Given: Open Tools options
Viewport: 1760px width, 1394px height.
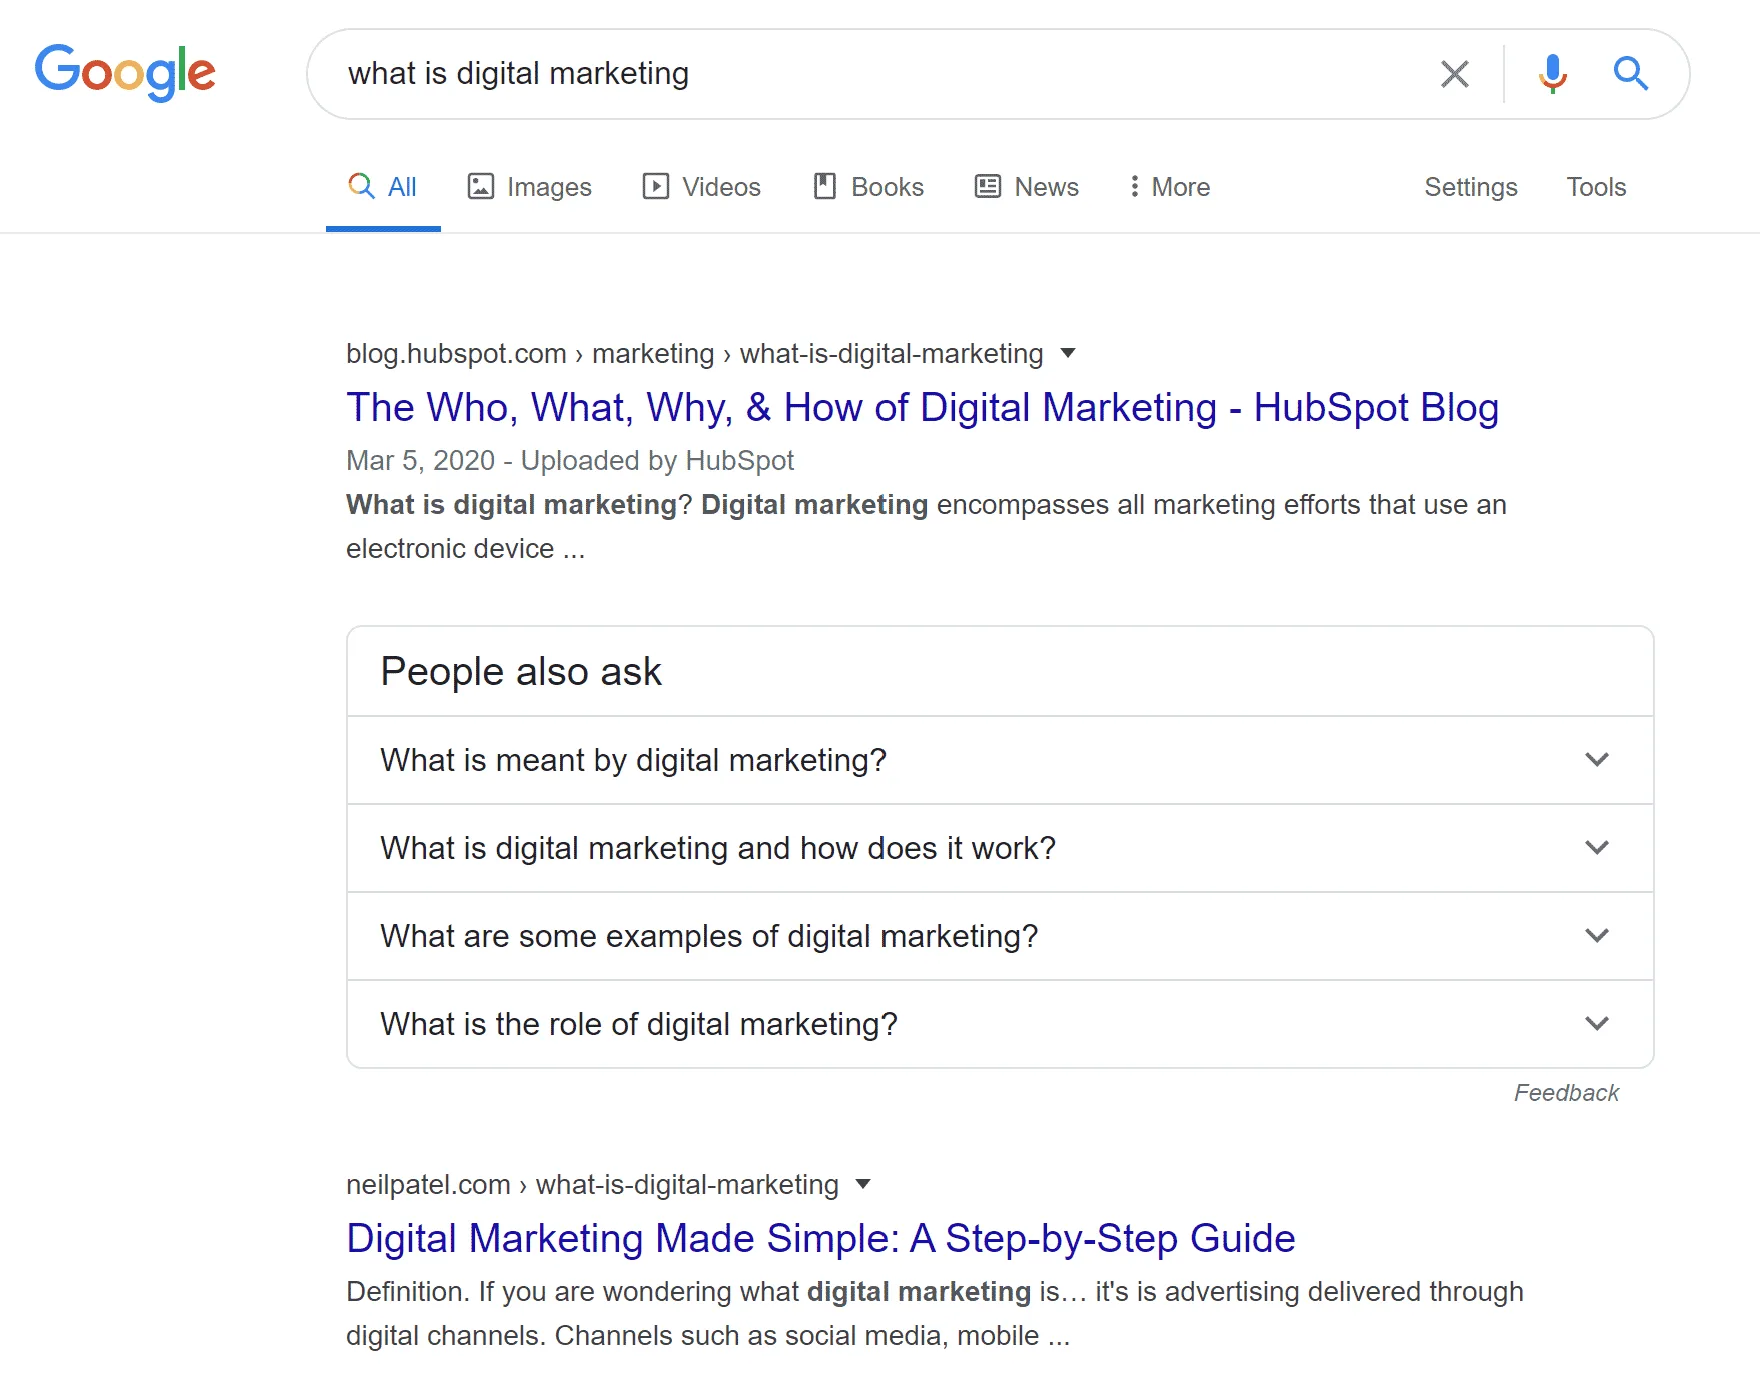Looking at the screenshot, I should (1596, 187).
